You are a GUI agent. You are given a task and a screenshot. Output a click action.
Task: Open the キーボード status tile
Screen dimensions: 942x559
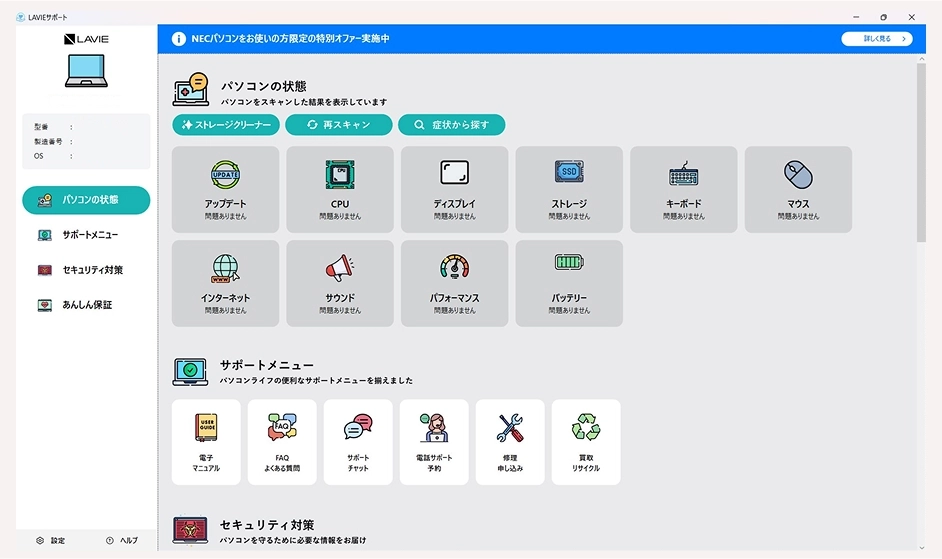(x=684, y=189)
